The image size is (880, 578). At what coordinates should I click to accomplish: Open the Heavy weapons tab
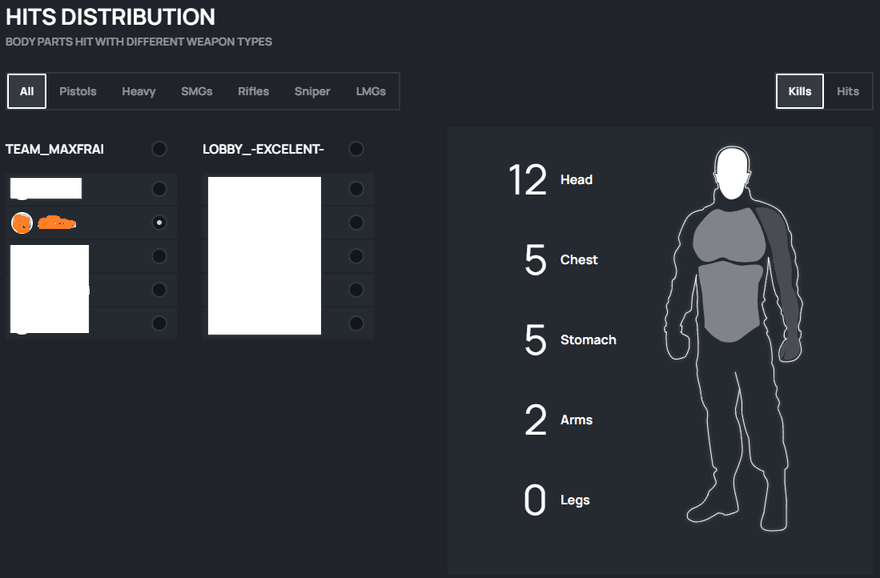pos(139,91)
